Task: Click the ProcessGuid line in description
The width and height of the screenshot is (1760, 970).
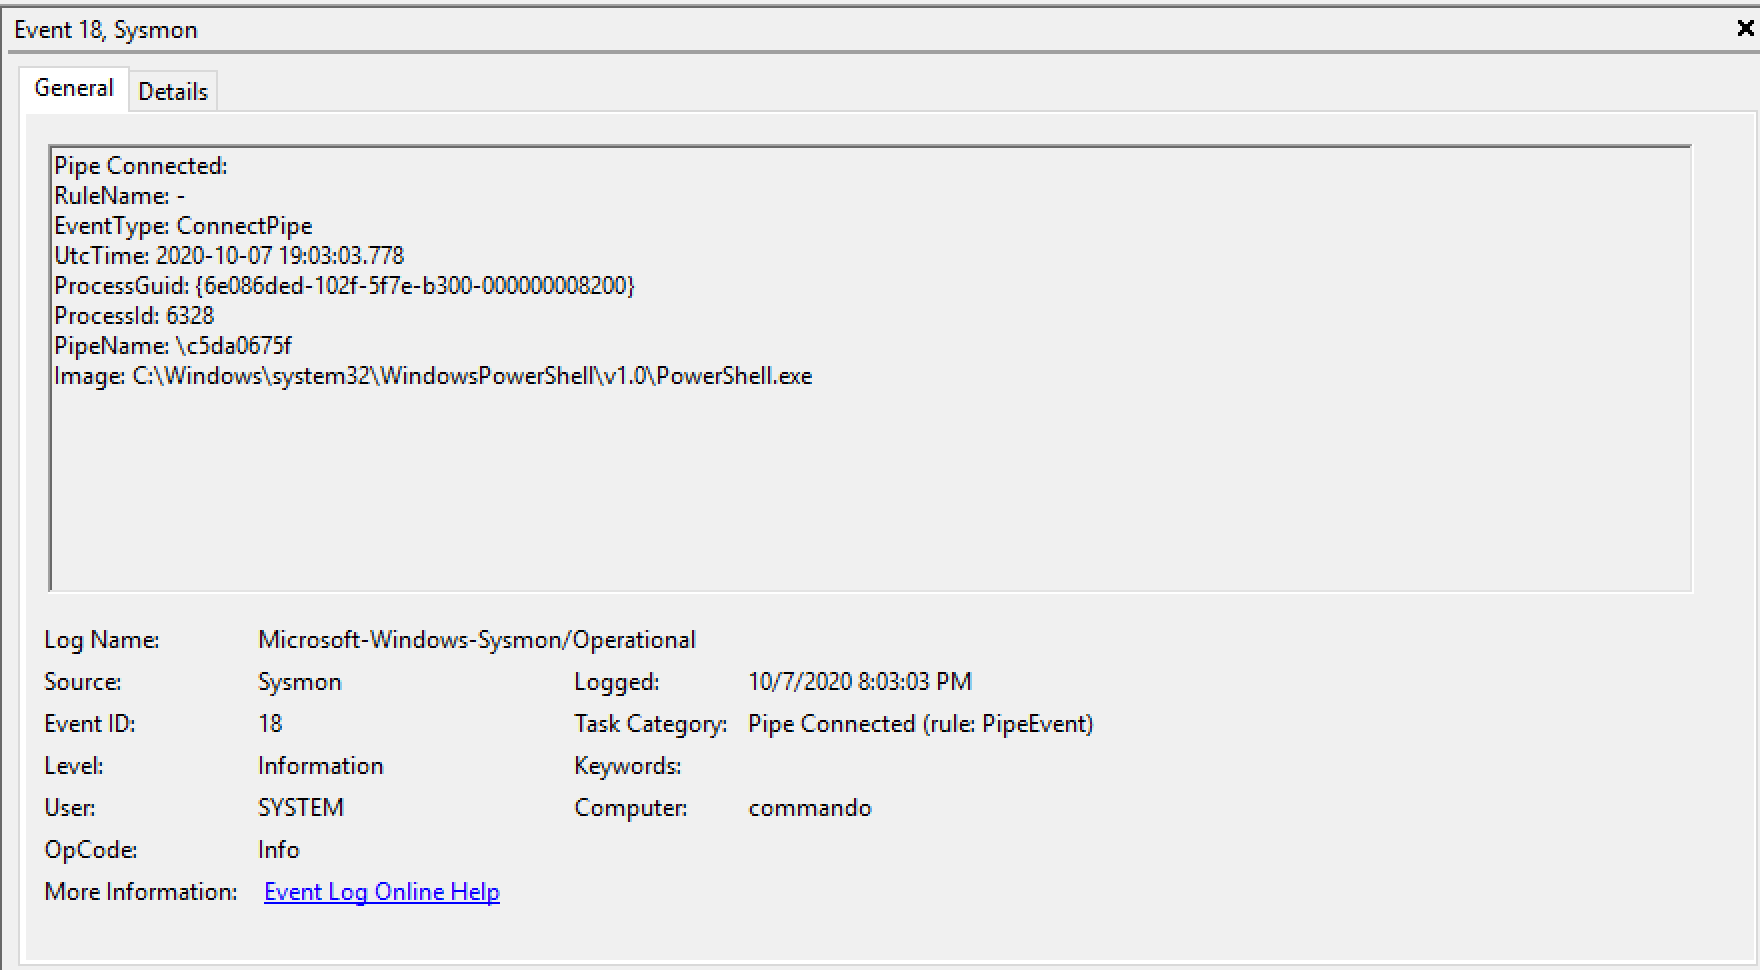Action: (344, 286)
